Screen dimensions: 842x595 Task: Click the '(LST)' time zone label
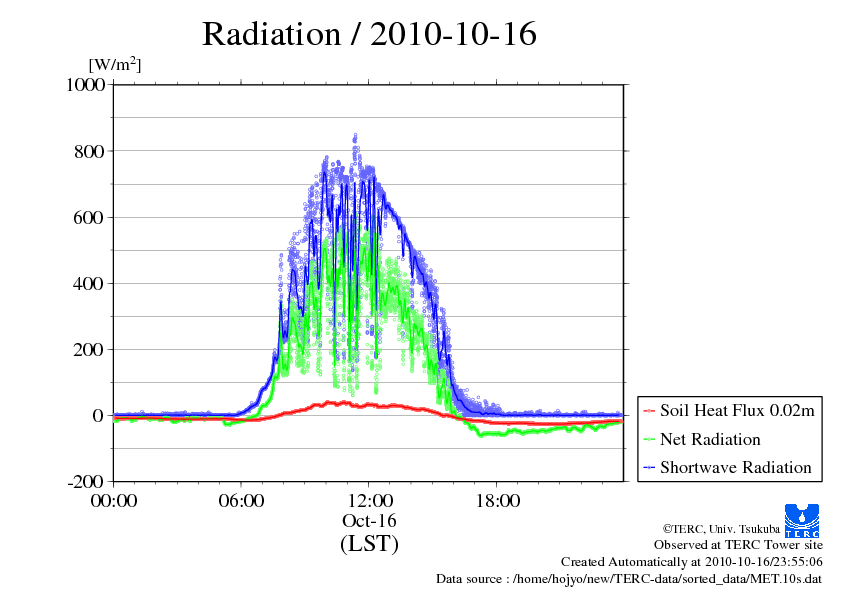click(x=369, y=544)
